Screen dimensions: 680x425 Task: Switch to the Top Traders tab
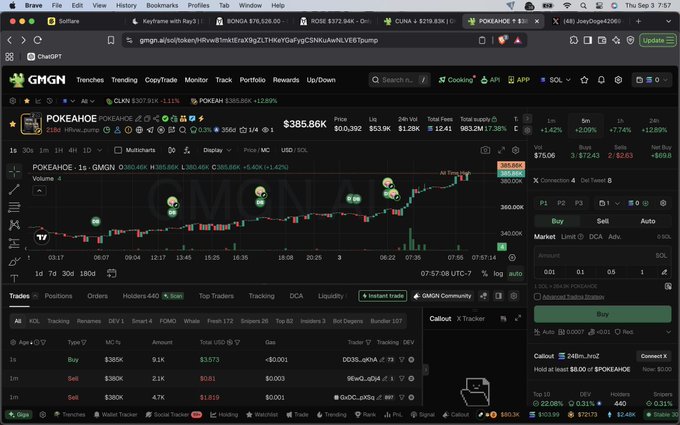(216, 296)
